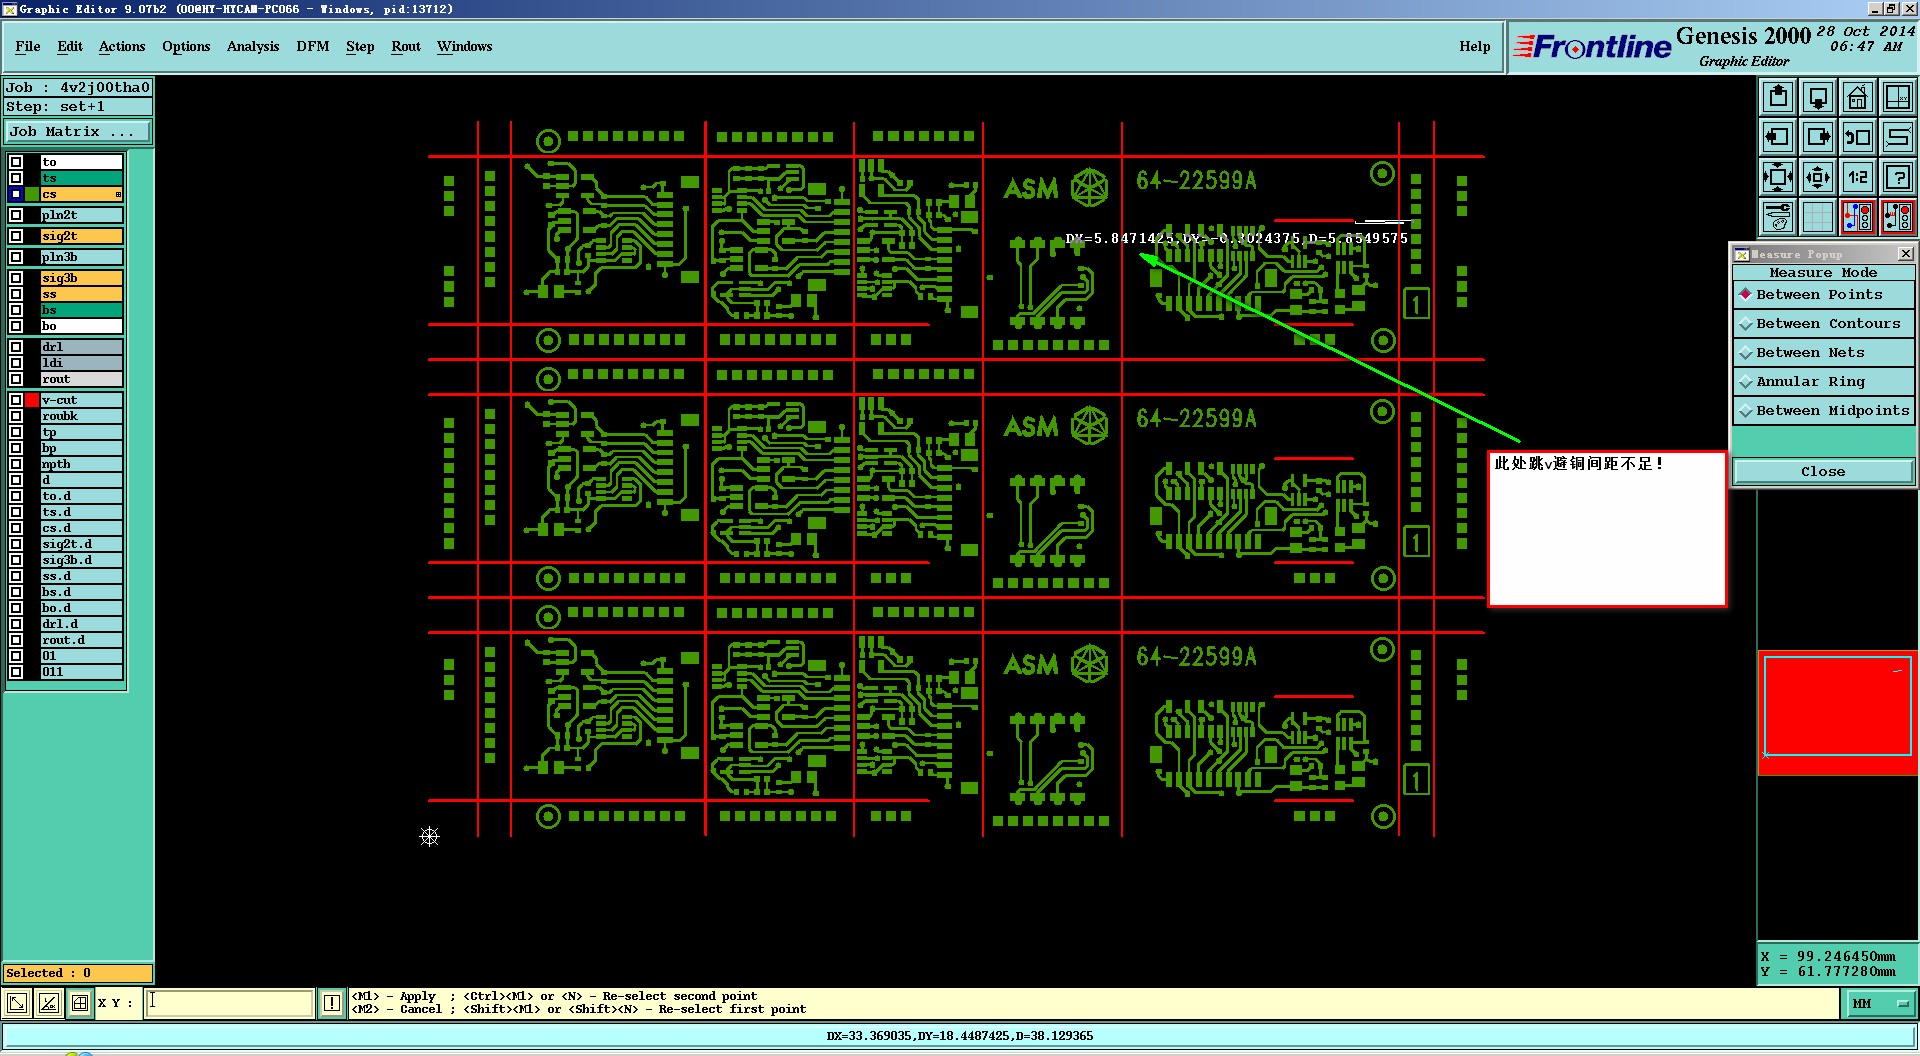Screen dimensions: 1920x1056
Task: Open the wrench and palette tools icon
Action: click(1778, 217)
